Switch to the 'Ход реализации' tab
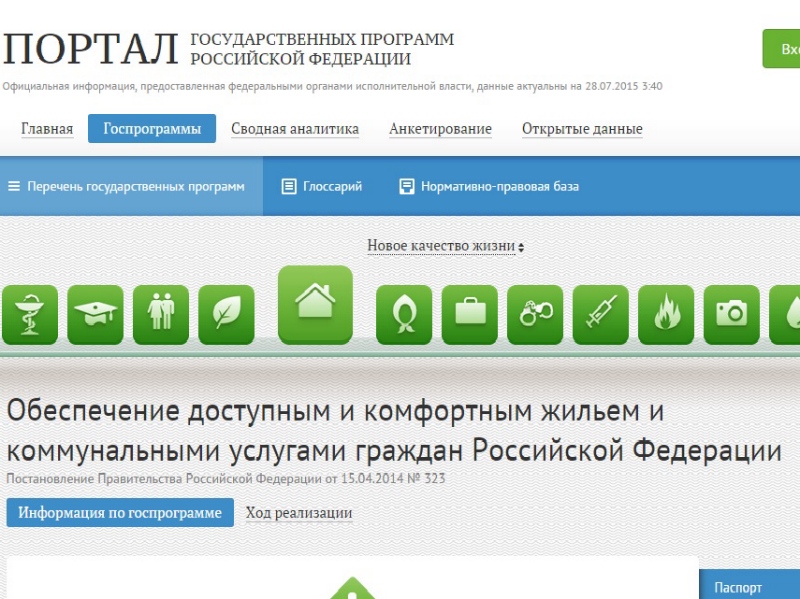Image resolution: width=800 pixels, height=599 pixels. click(299, 513)
